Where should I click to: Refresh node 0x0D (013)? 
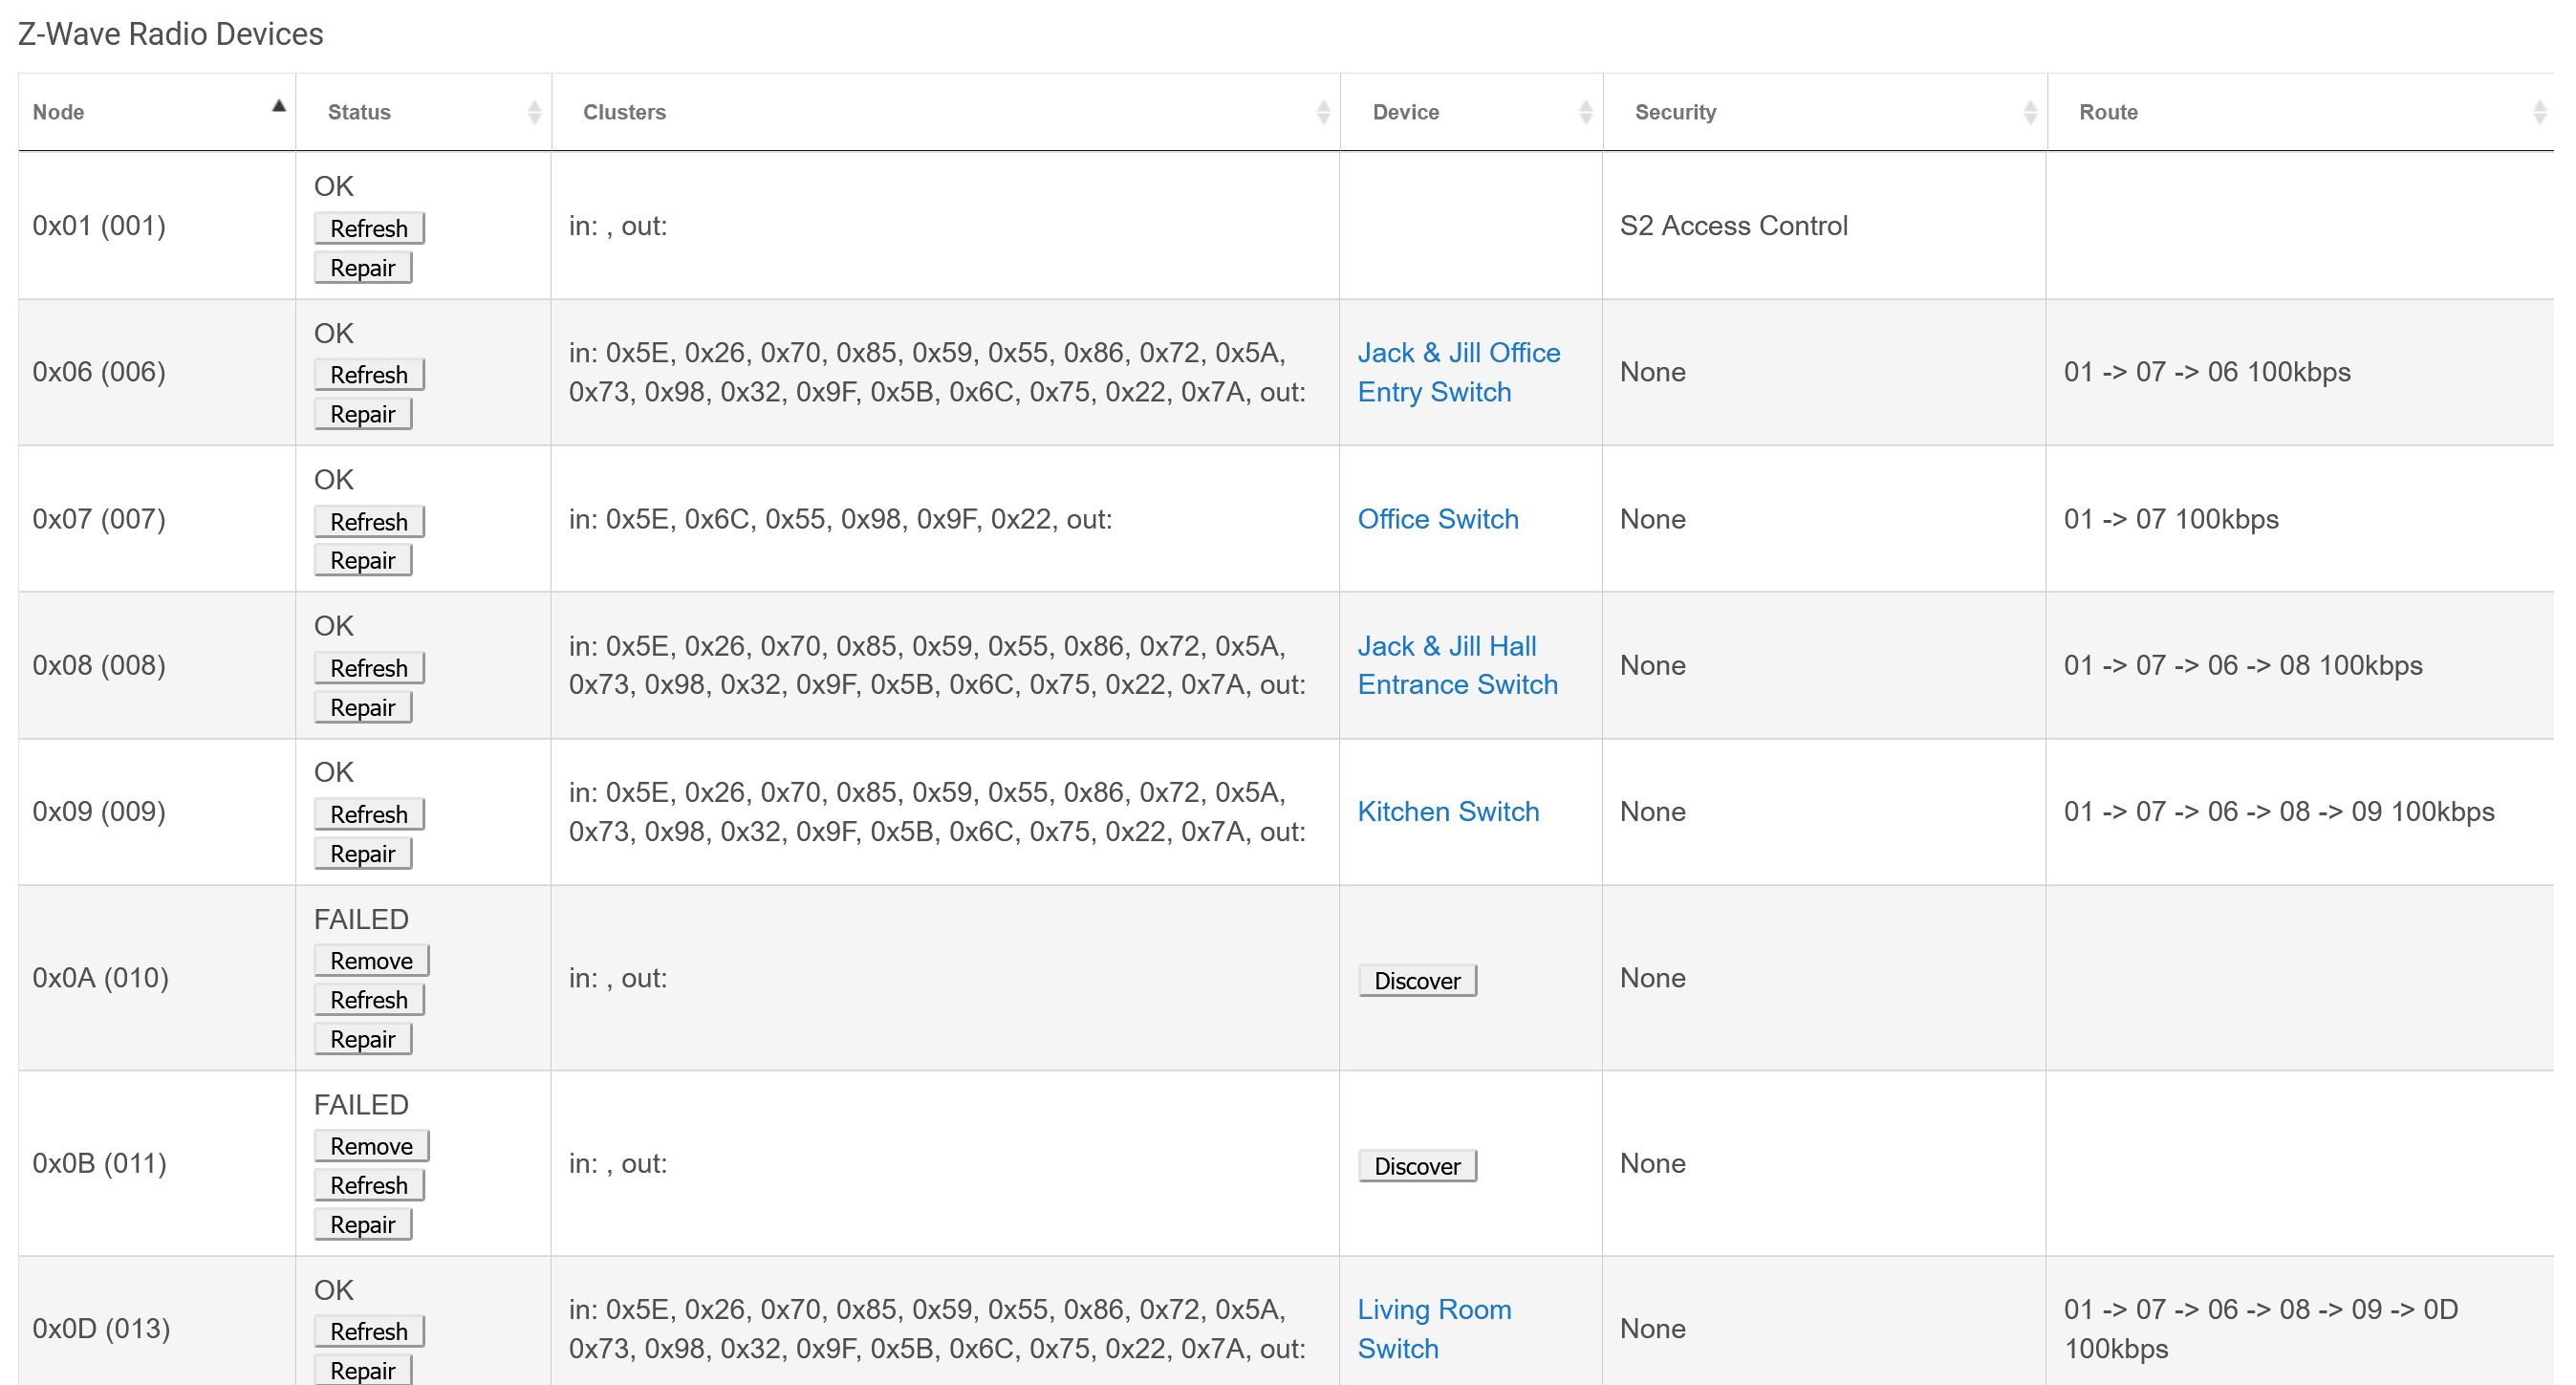pyautogui.click(x=369, y=1331)
